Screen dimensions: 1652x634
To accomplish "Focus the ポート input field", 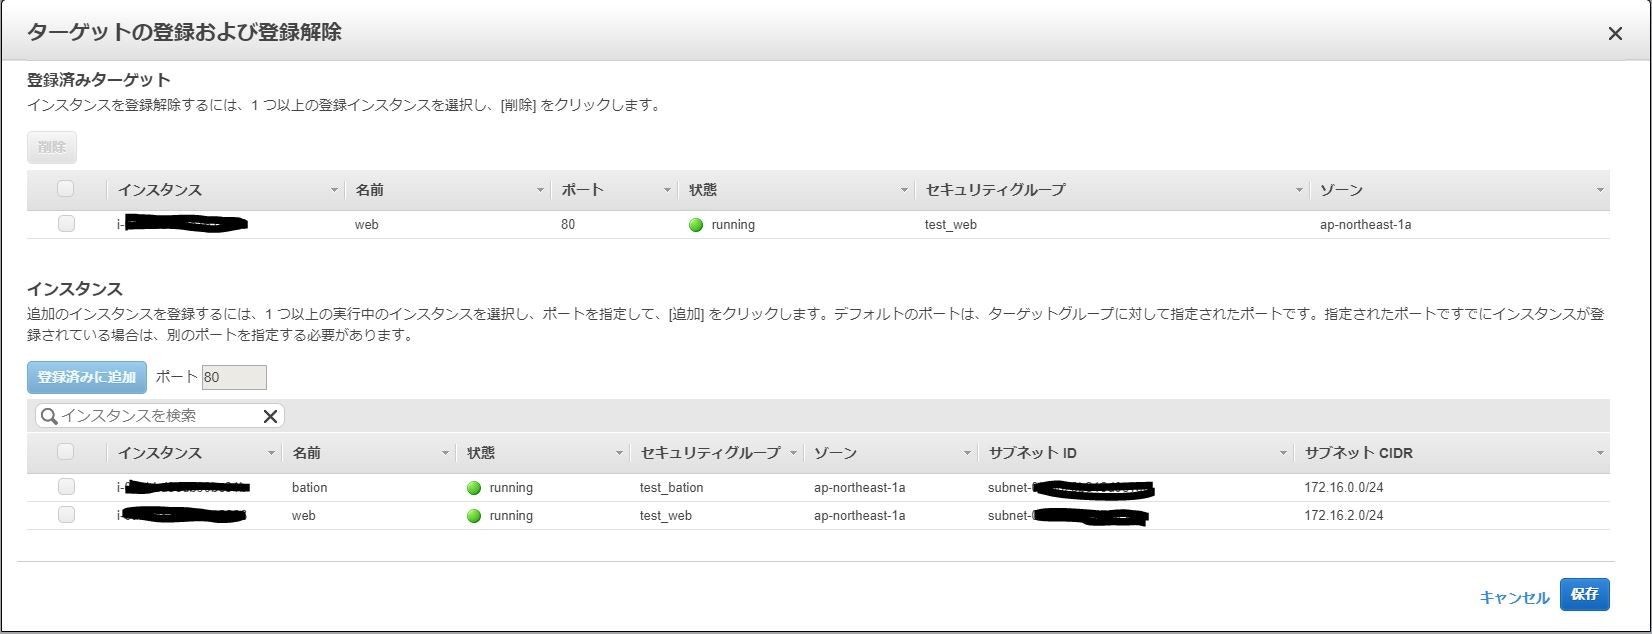I will pyautogui.click(x=234, y=377).
